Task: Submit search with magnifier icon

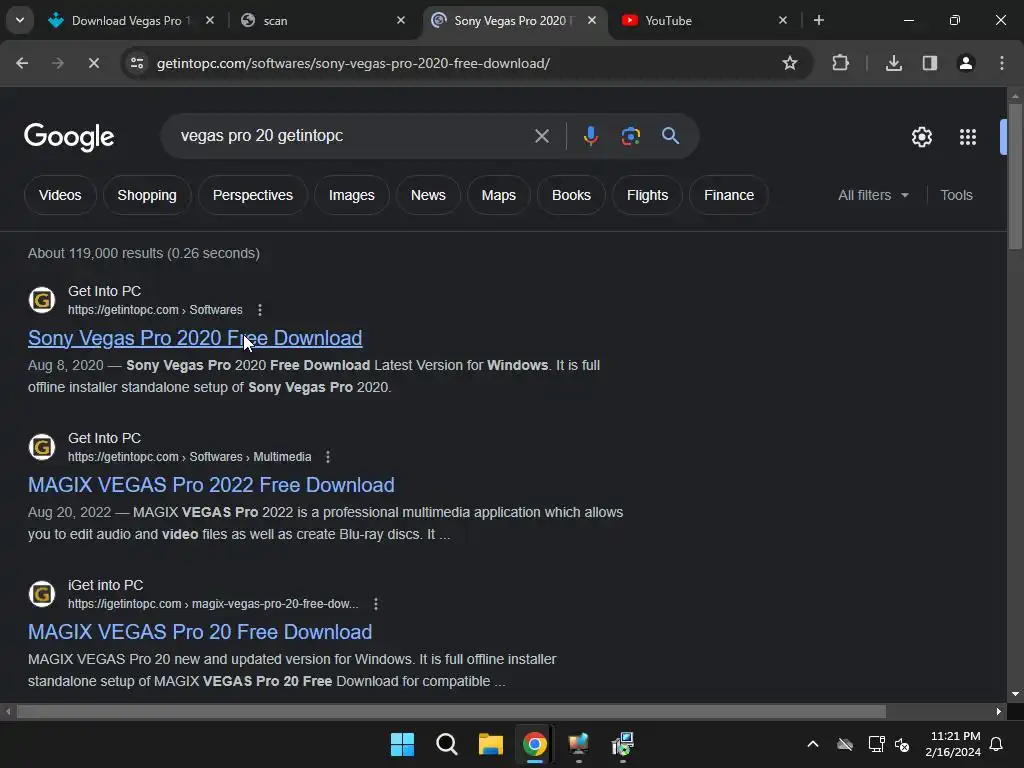Action: (670, 136)
